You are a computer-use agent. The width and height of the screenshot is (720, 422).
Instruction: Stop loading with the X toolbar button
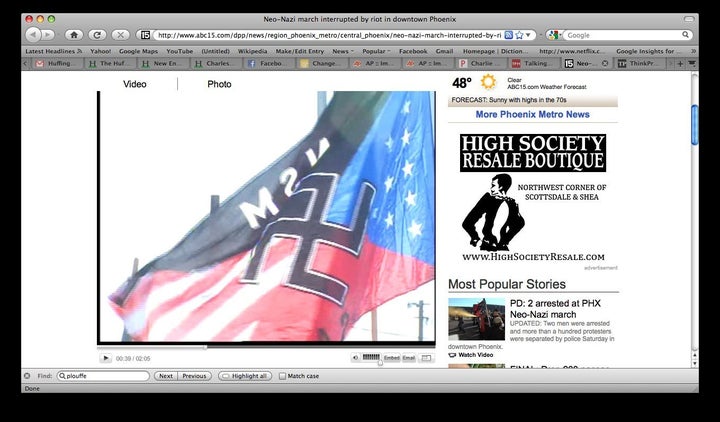click(120, 35)
